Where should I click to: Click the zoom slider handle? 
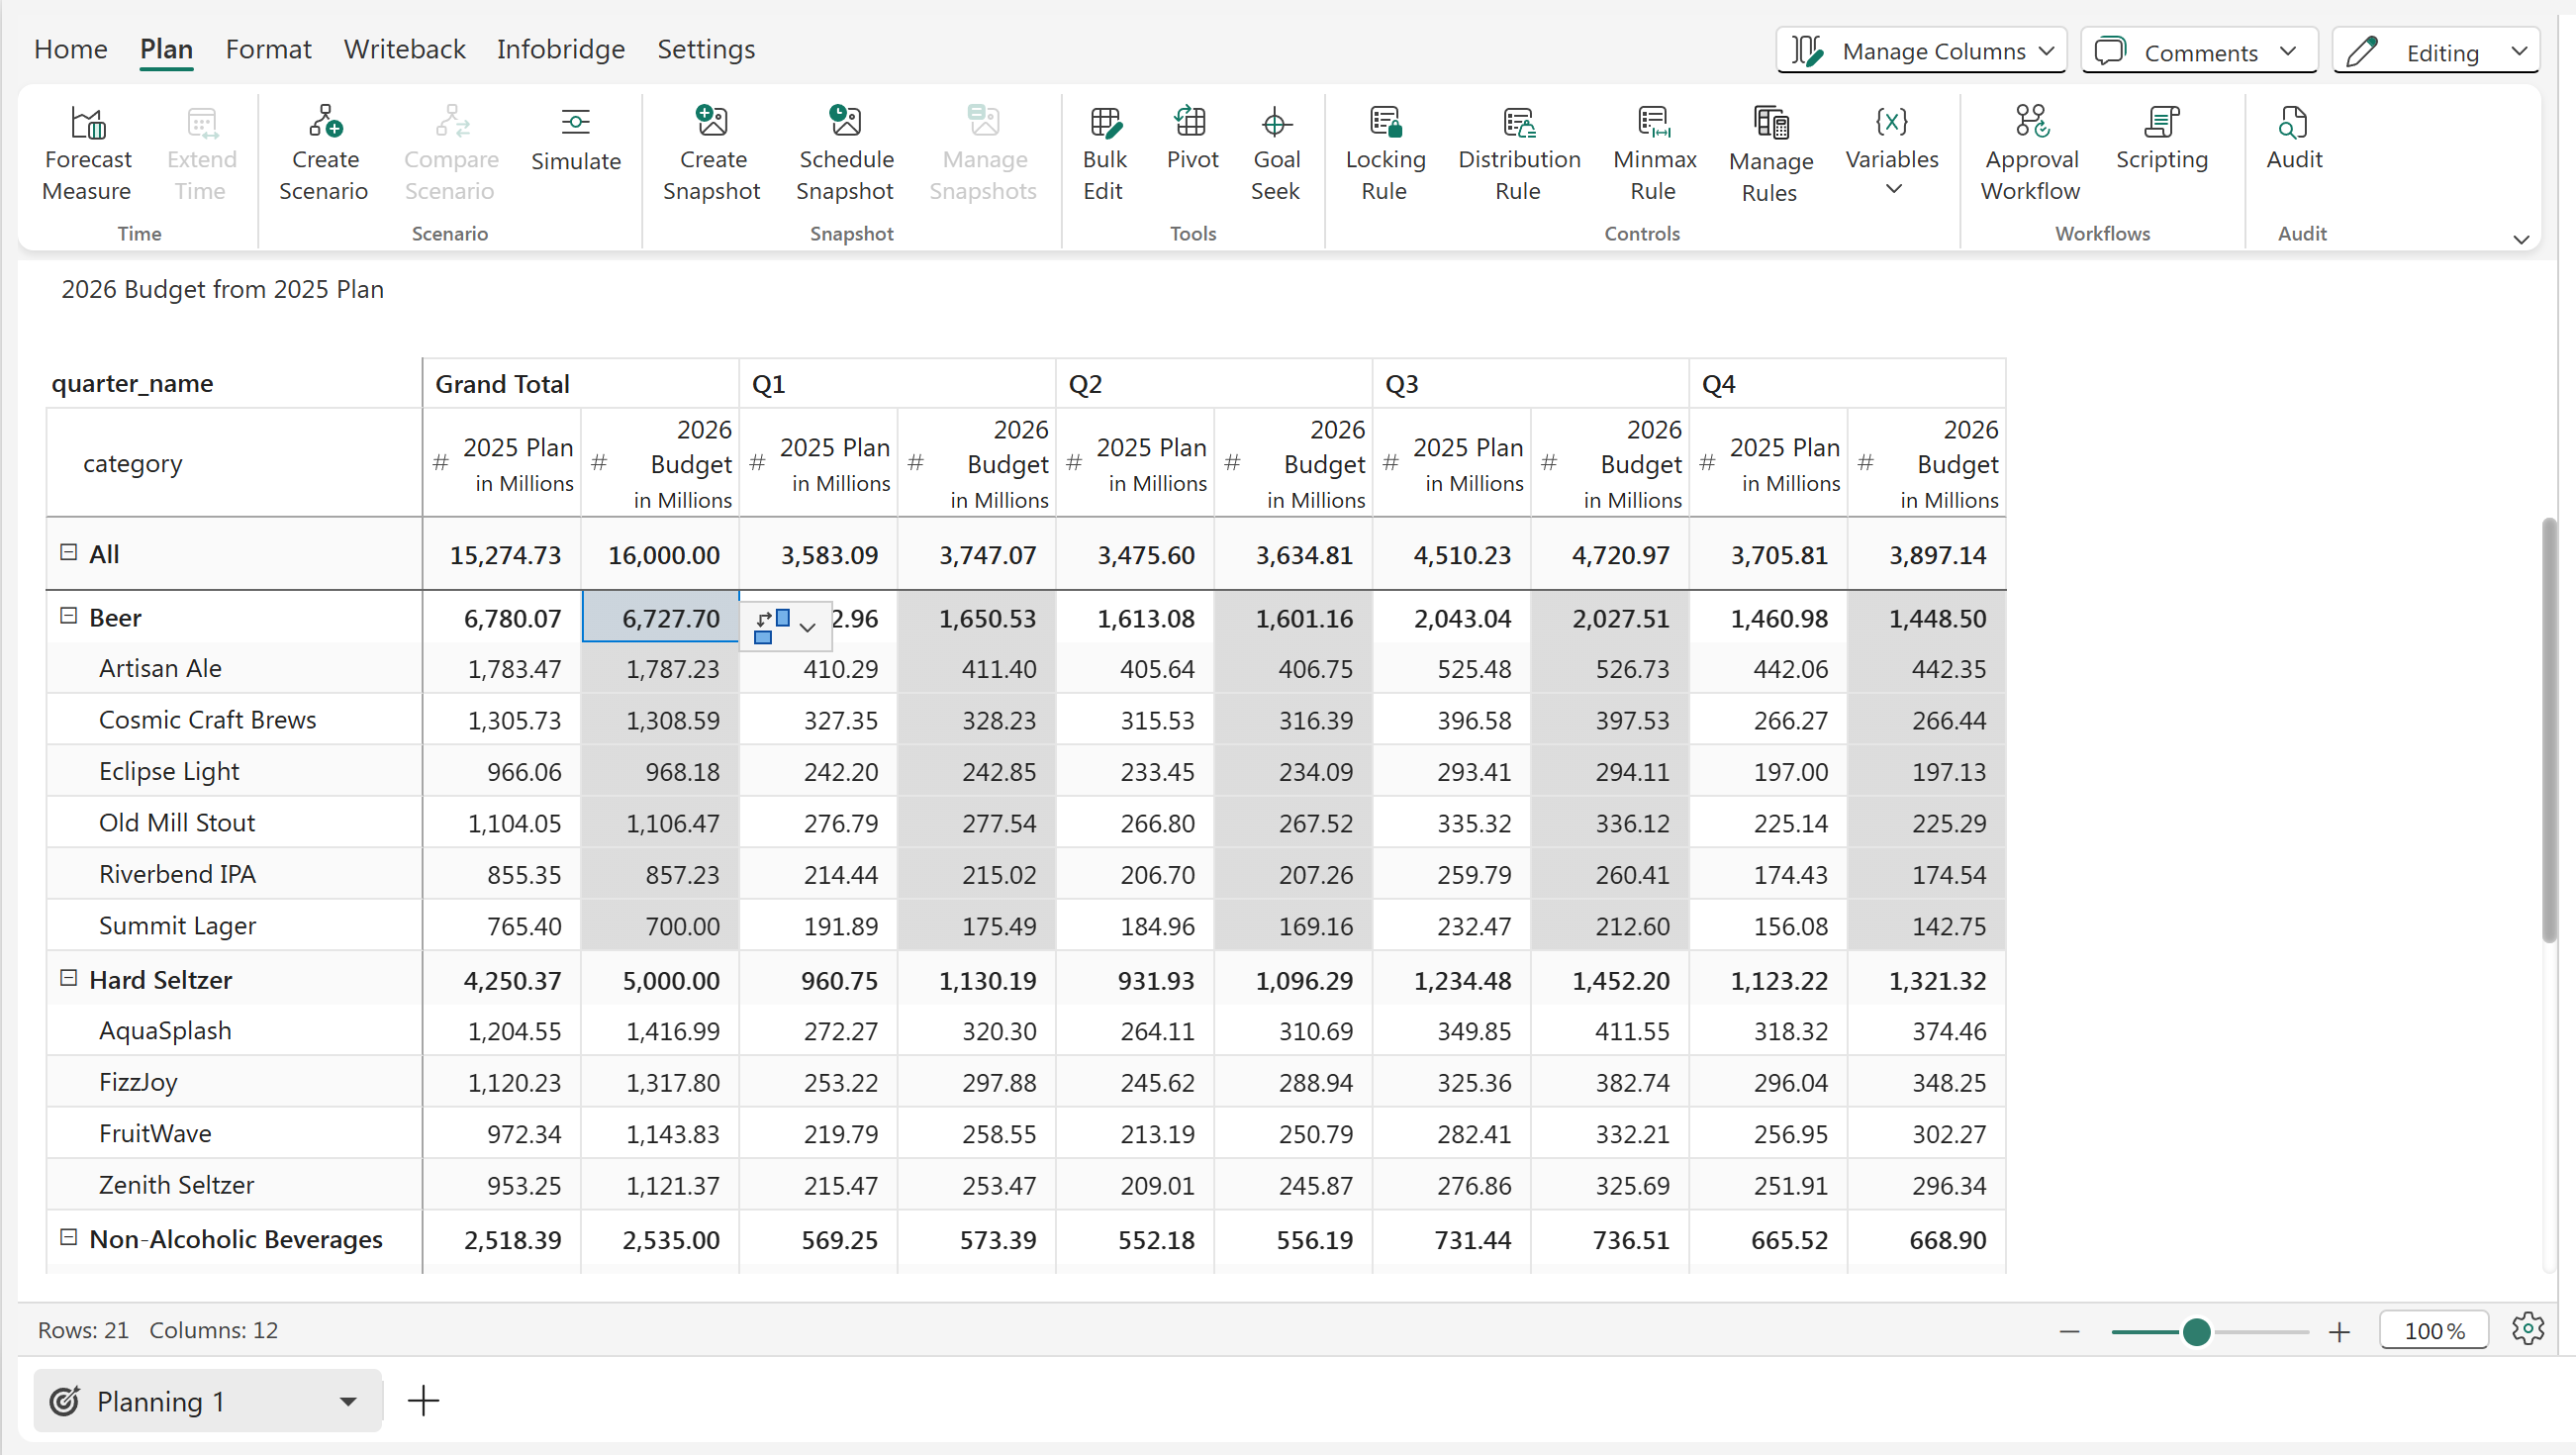coord(2195,1331)
